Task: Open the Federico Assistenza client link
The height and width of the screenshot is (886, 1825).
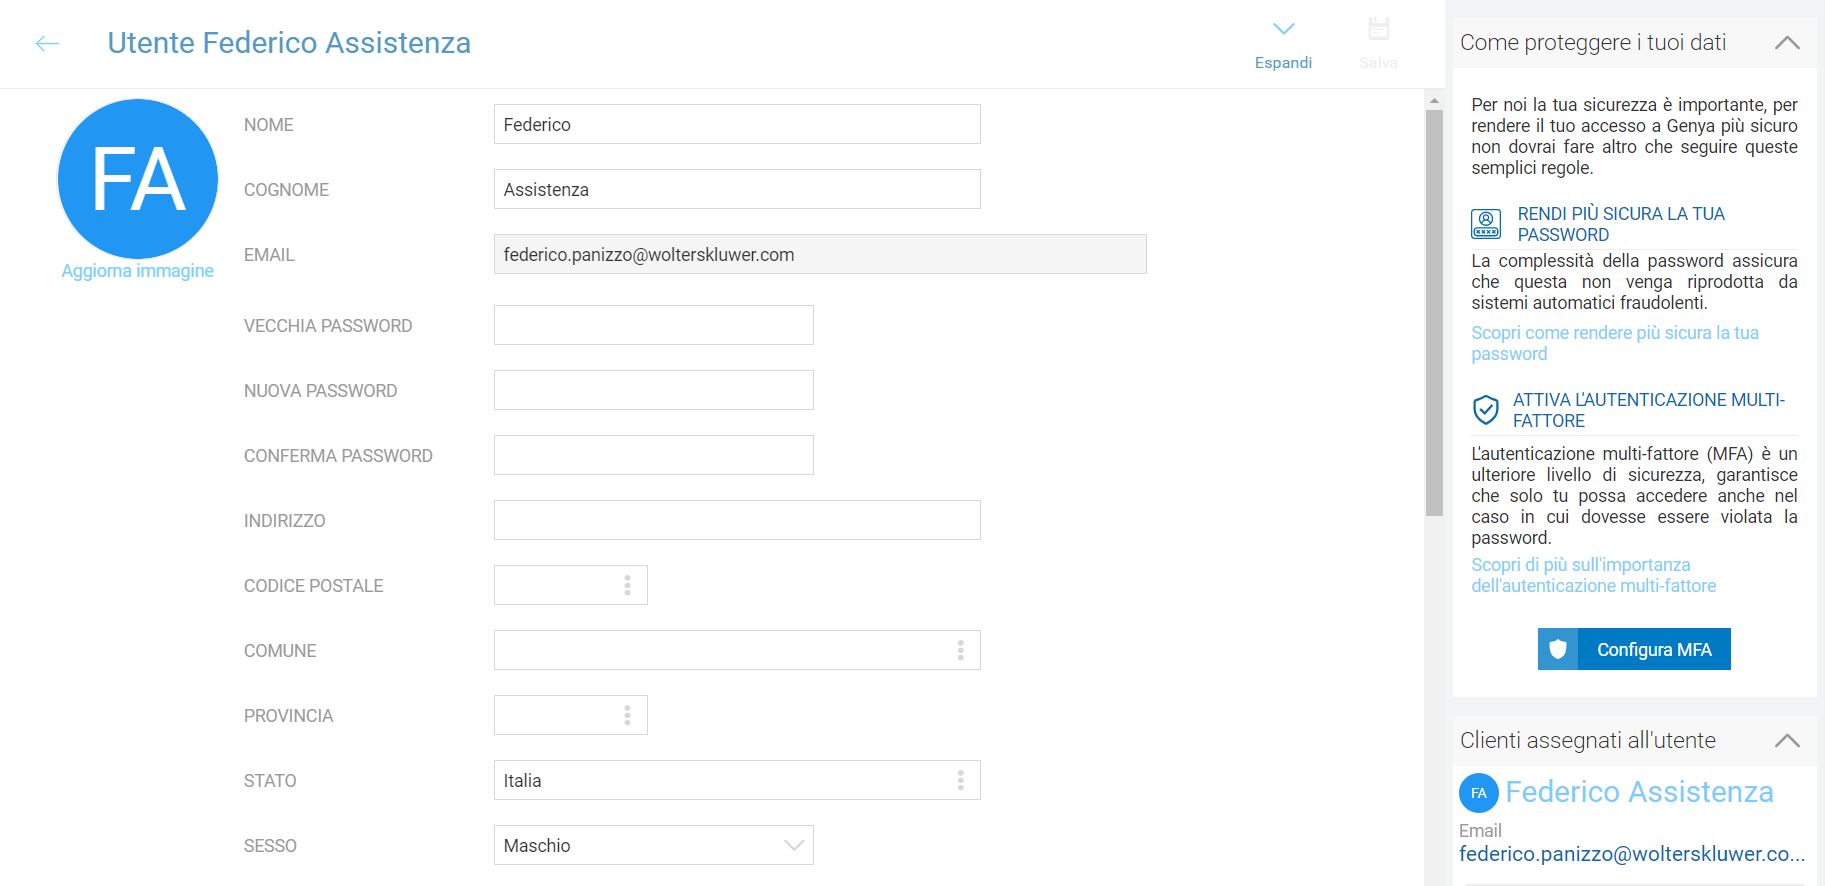Action: point(1639,792)
